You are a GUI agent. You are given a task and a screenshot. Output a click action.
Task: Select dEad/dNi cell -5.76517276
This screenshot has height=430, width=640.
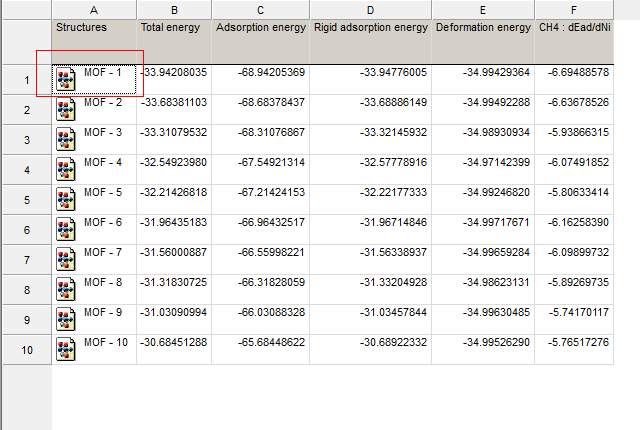tap(574, 350)
